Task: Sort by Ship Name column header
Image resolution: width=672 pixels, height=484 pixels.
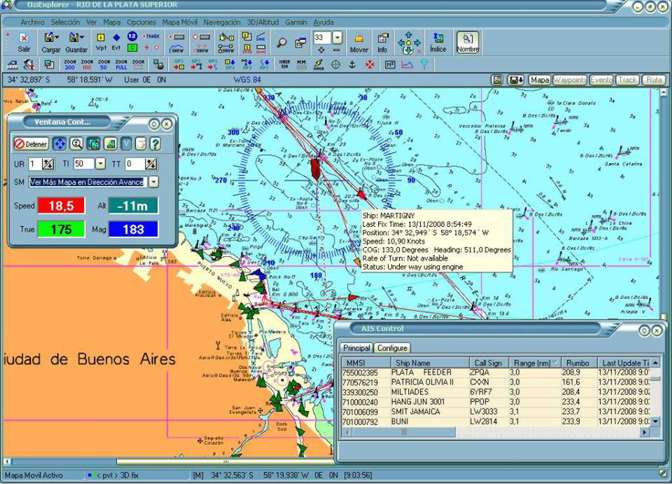Action: (x=430, y=363)
